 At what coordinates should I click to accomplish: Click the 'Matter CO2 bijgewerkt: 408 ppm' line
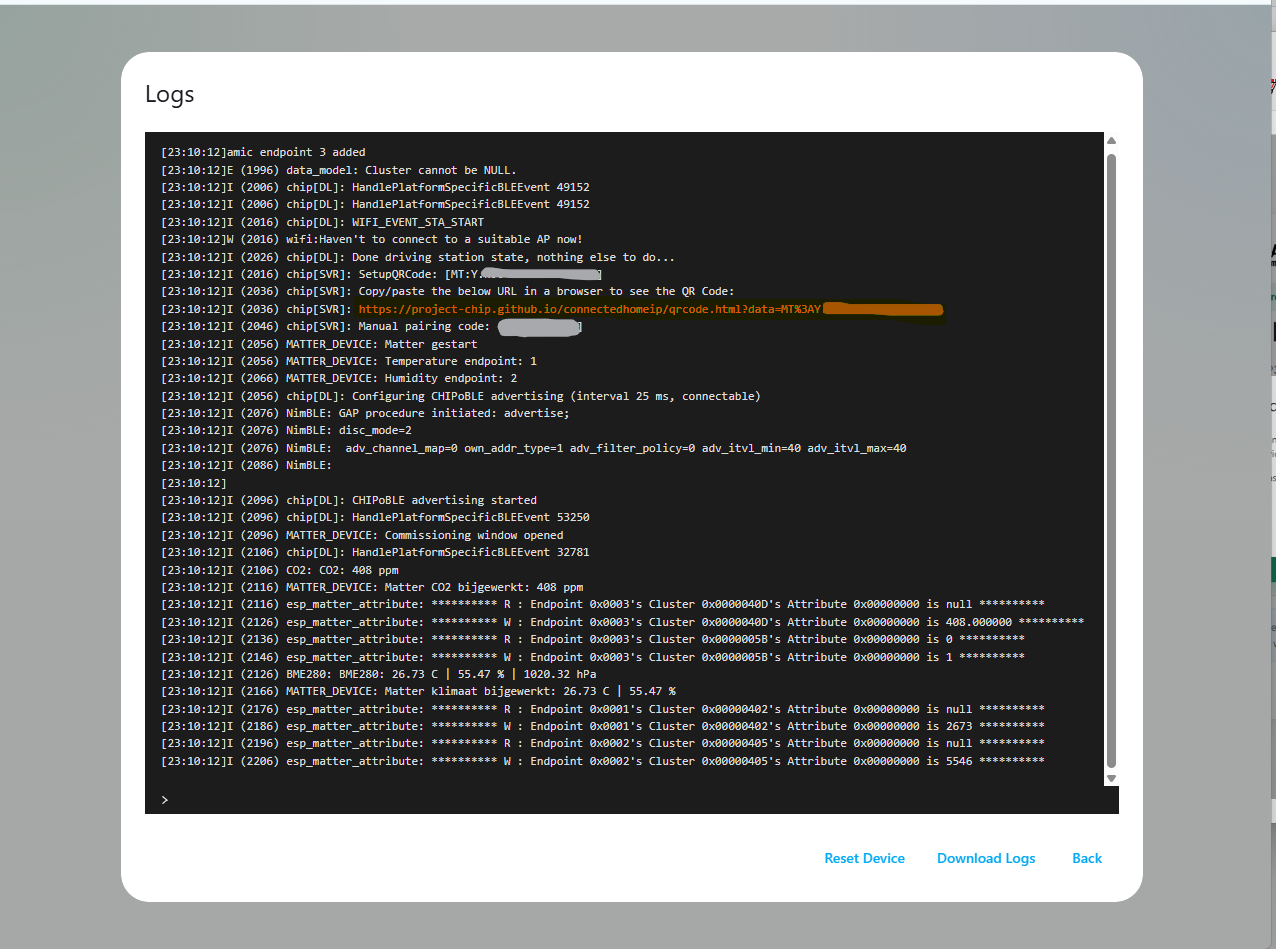(x=372, y=587)
